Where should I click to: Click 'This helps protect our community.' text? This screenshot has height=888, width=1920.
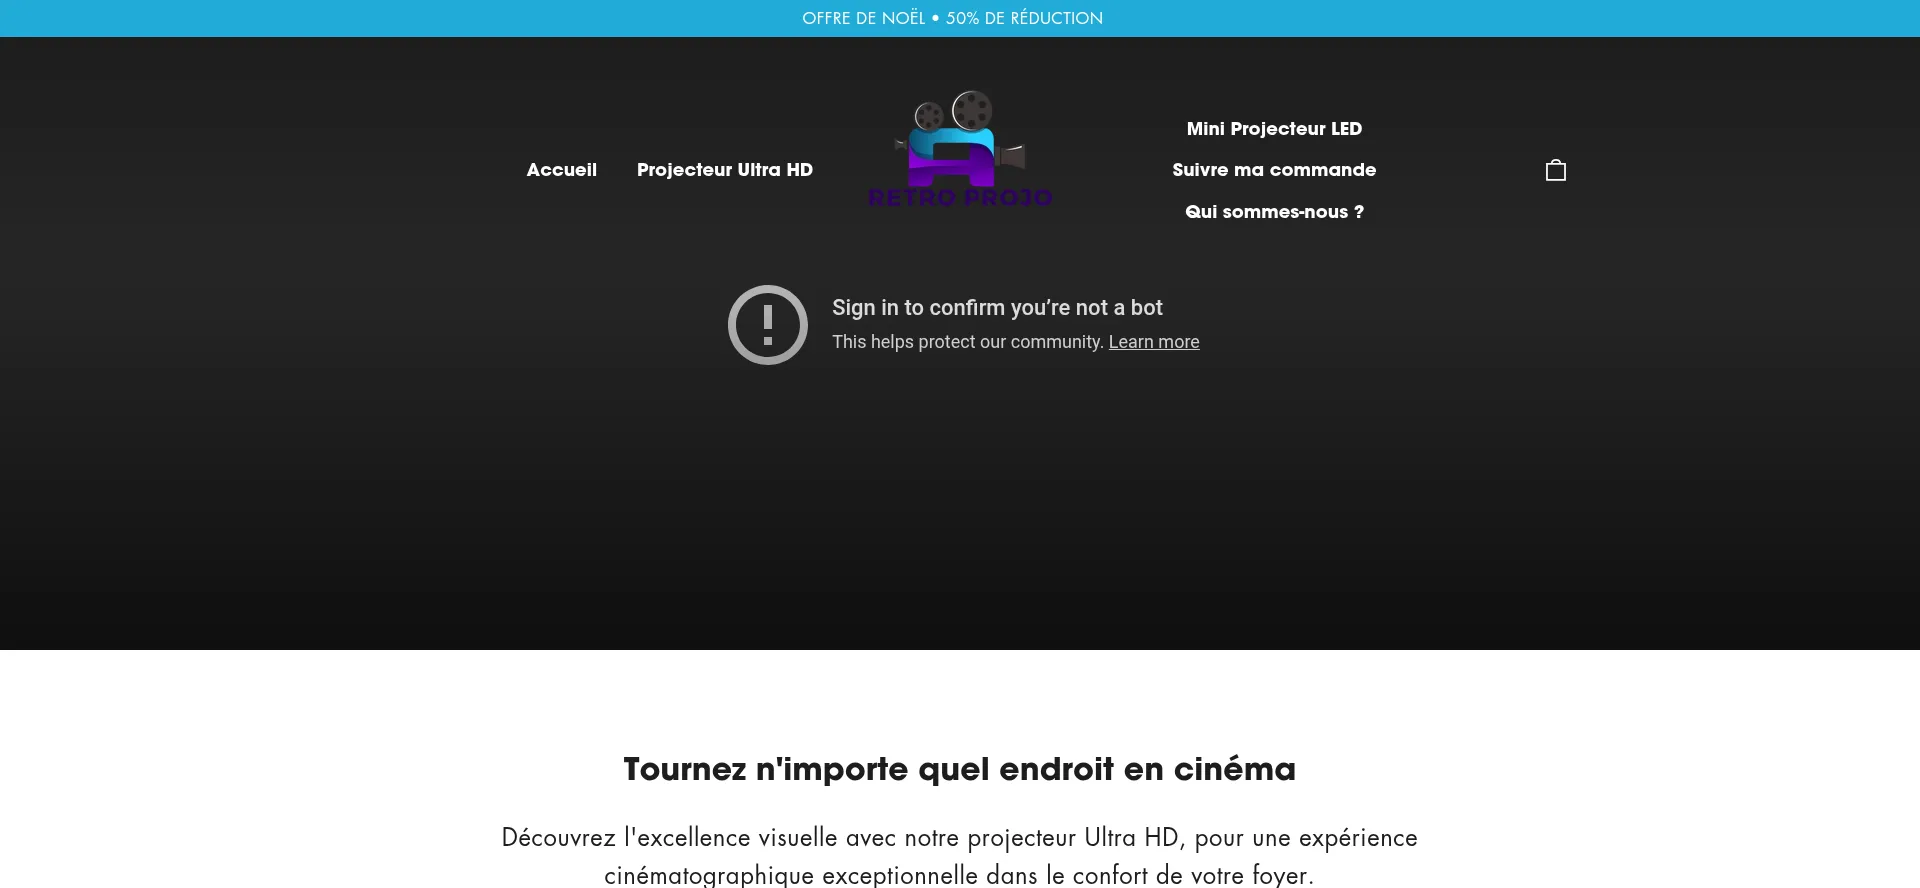point(968,342)
